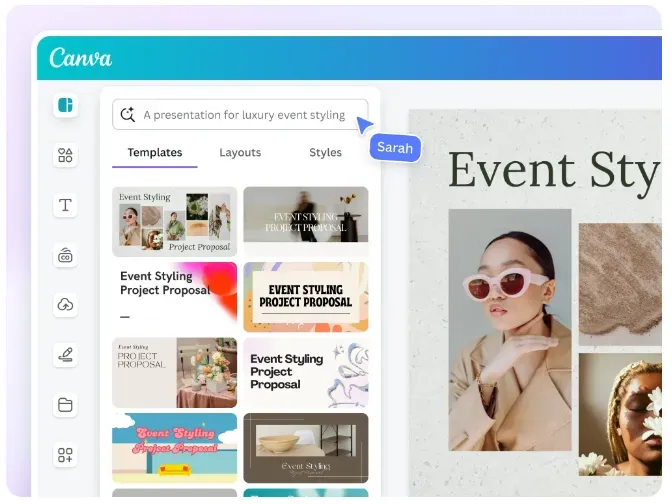
Task: Click the luxury event styling search field
Action: (x=240, y=114)
